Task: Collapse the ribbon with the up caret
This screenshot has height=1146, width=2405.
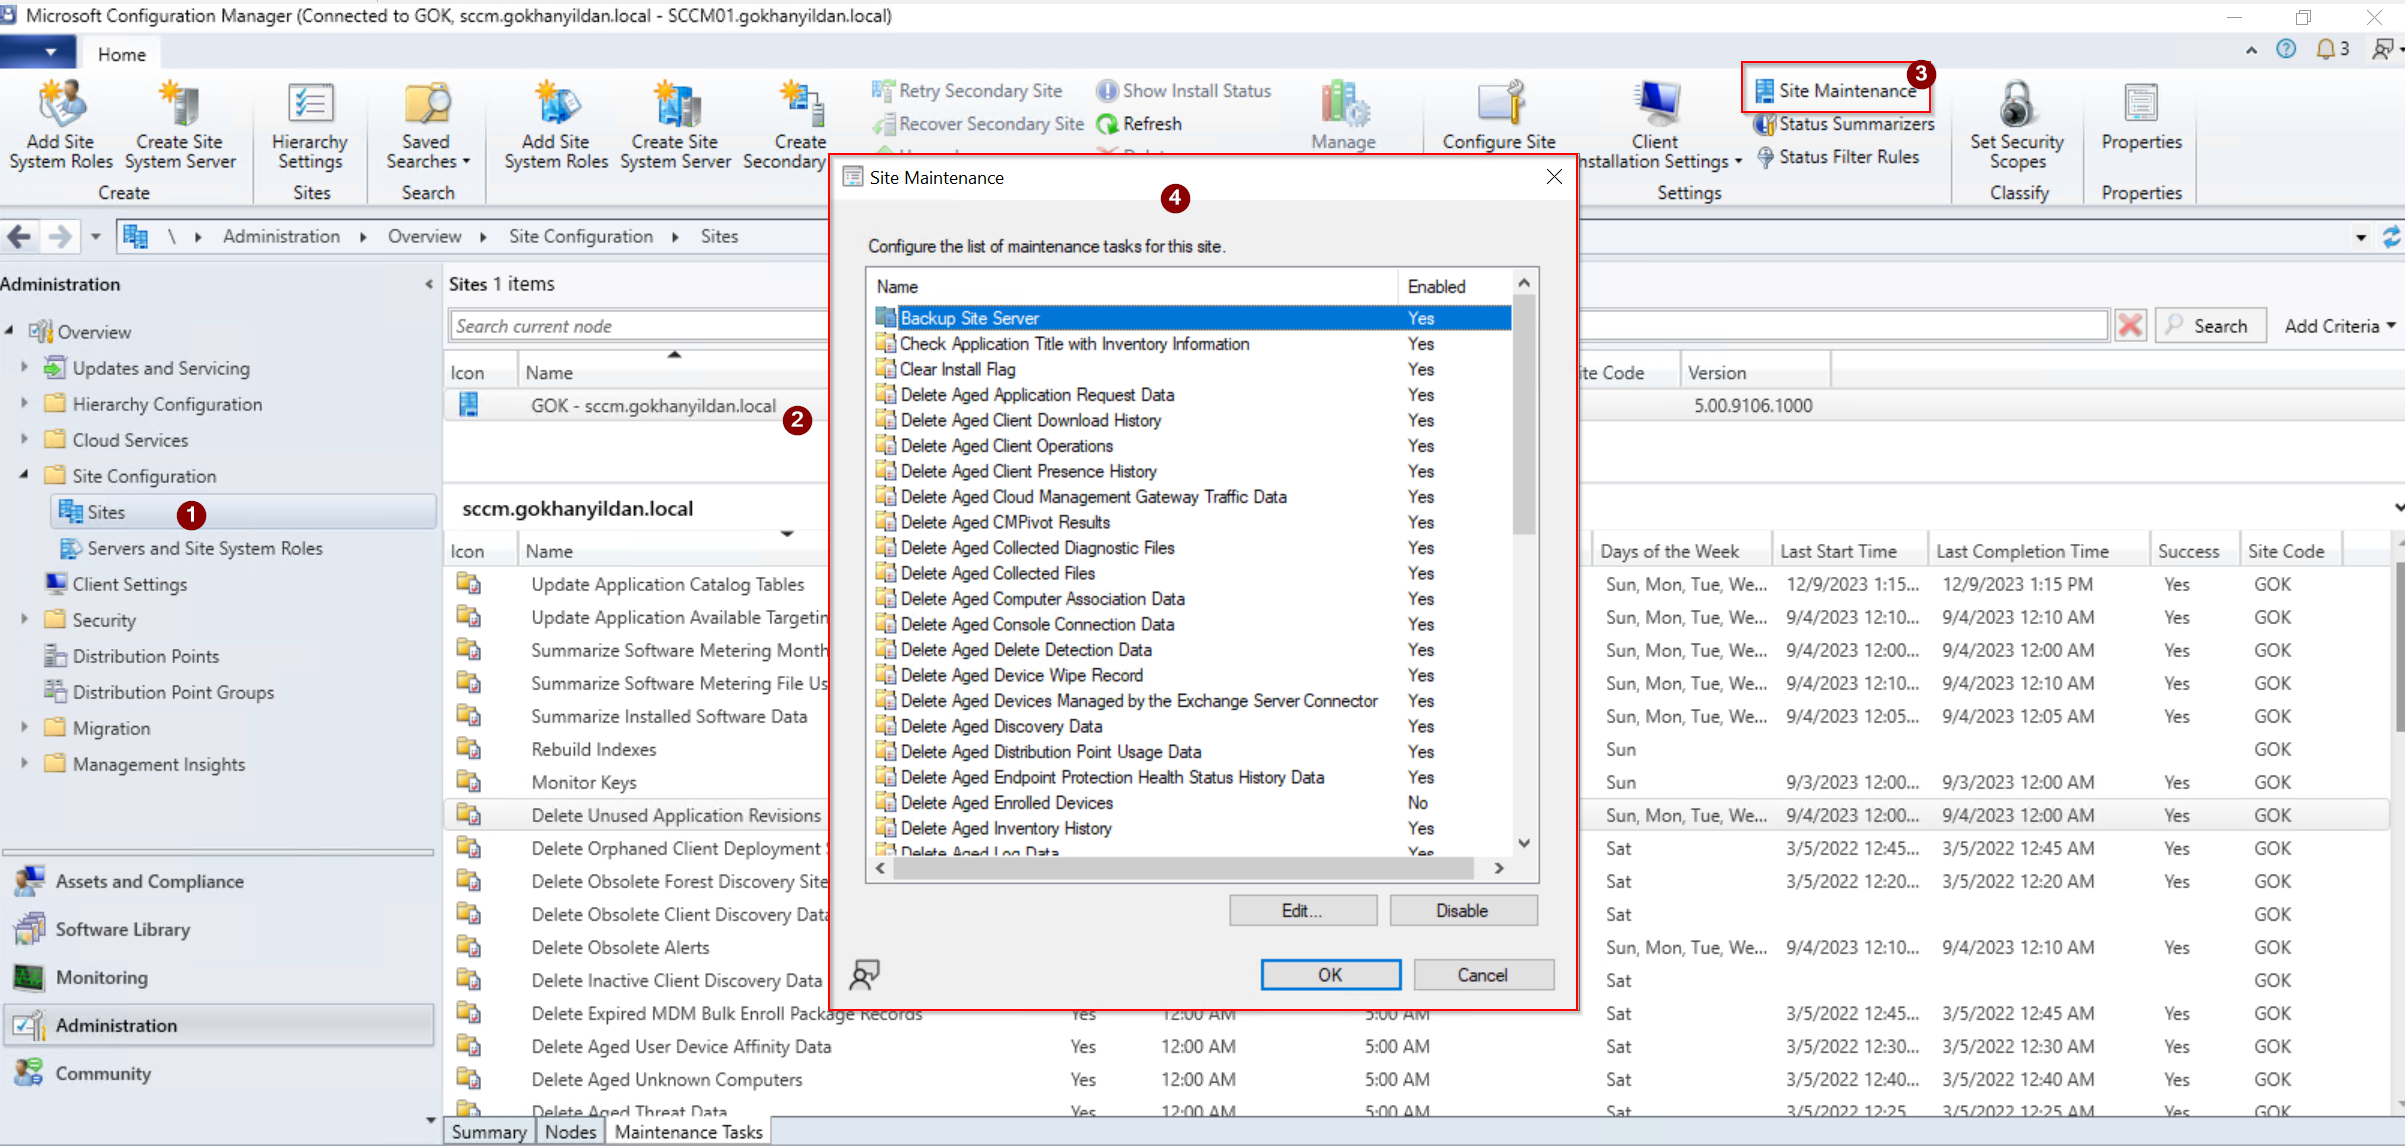Action: tap(2251, 50)
